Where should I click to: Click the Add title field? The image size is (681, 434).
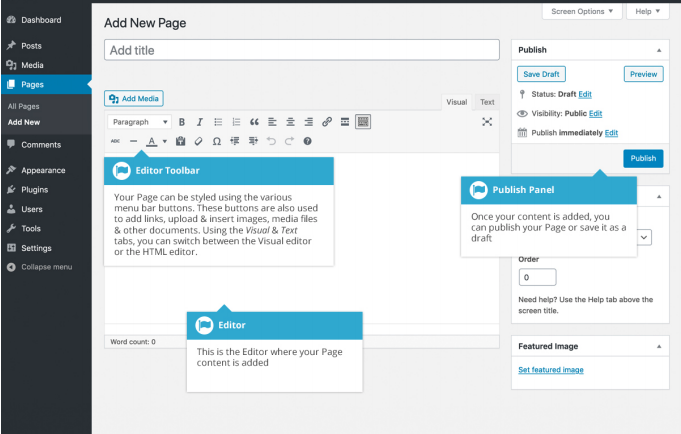tap(302, 50)
